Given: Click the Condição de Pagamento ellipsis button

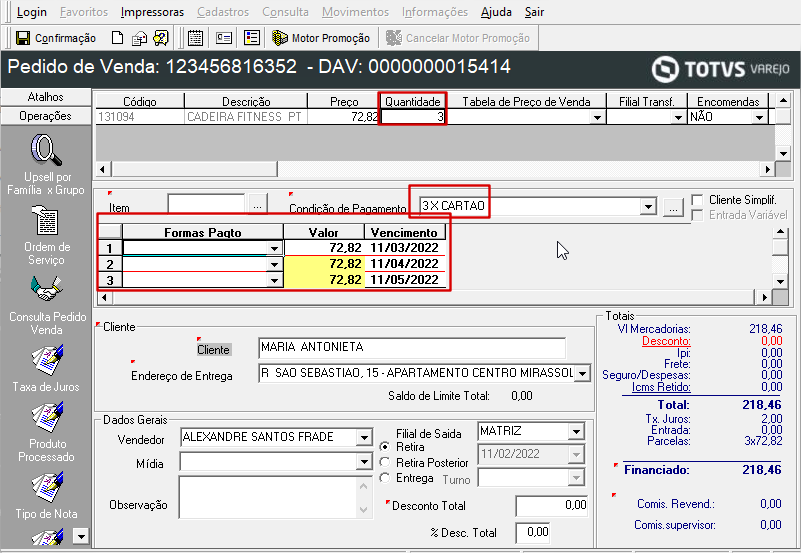Looking at the screenshot, I should pos(673,208).
